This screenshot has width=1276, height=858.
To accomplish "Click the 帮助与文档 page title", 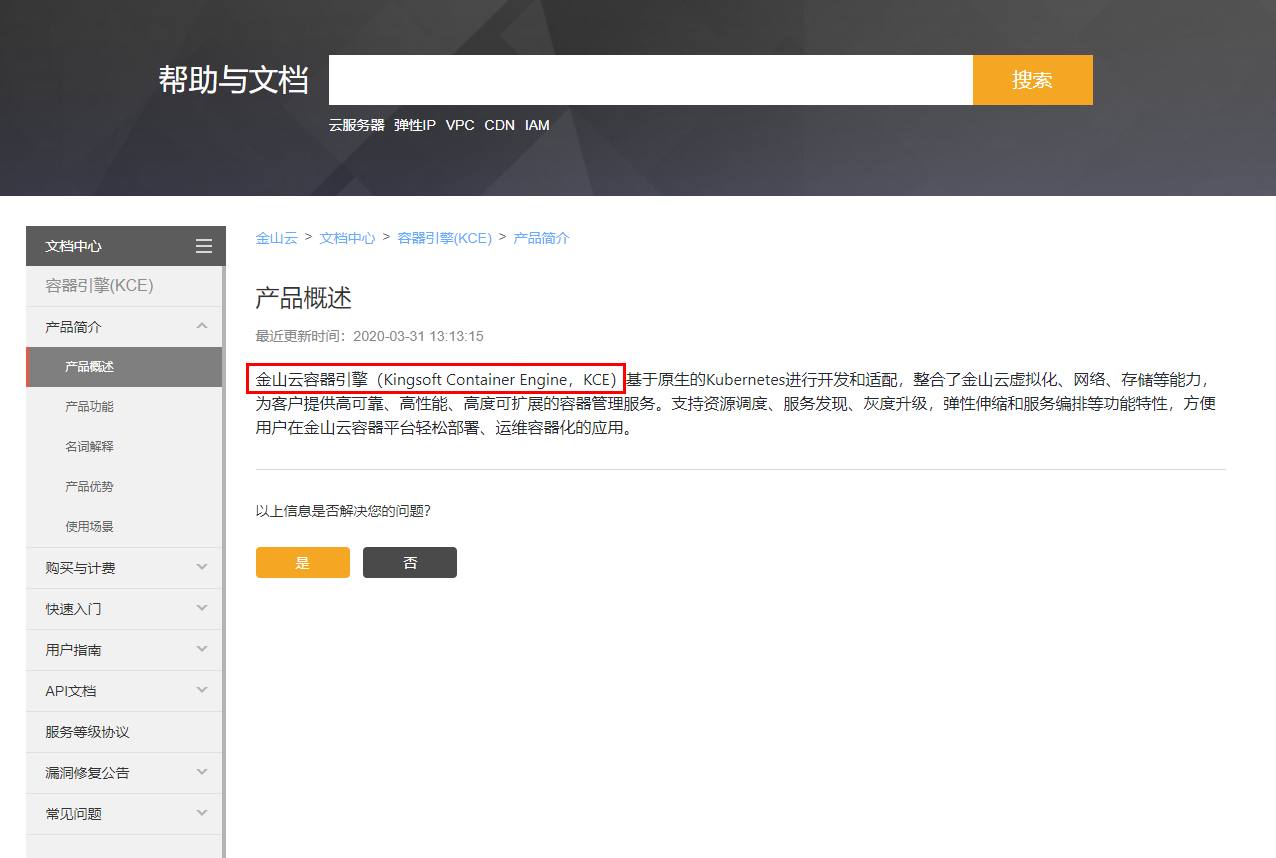I will (233, 80).
